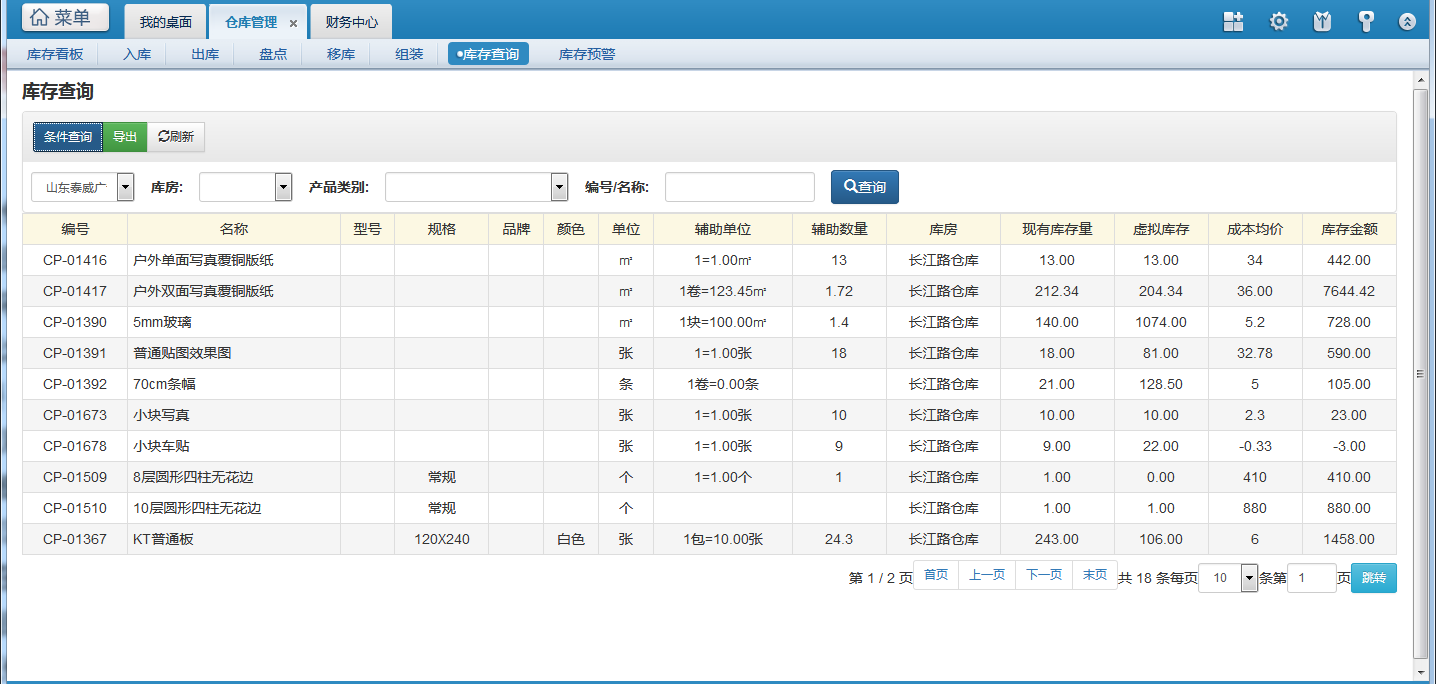Click product name 8层圆形四柱无花边

193,477
